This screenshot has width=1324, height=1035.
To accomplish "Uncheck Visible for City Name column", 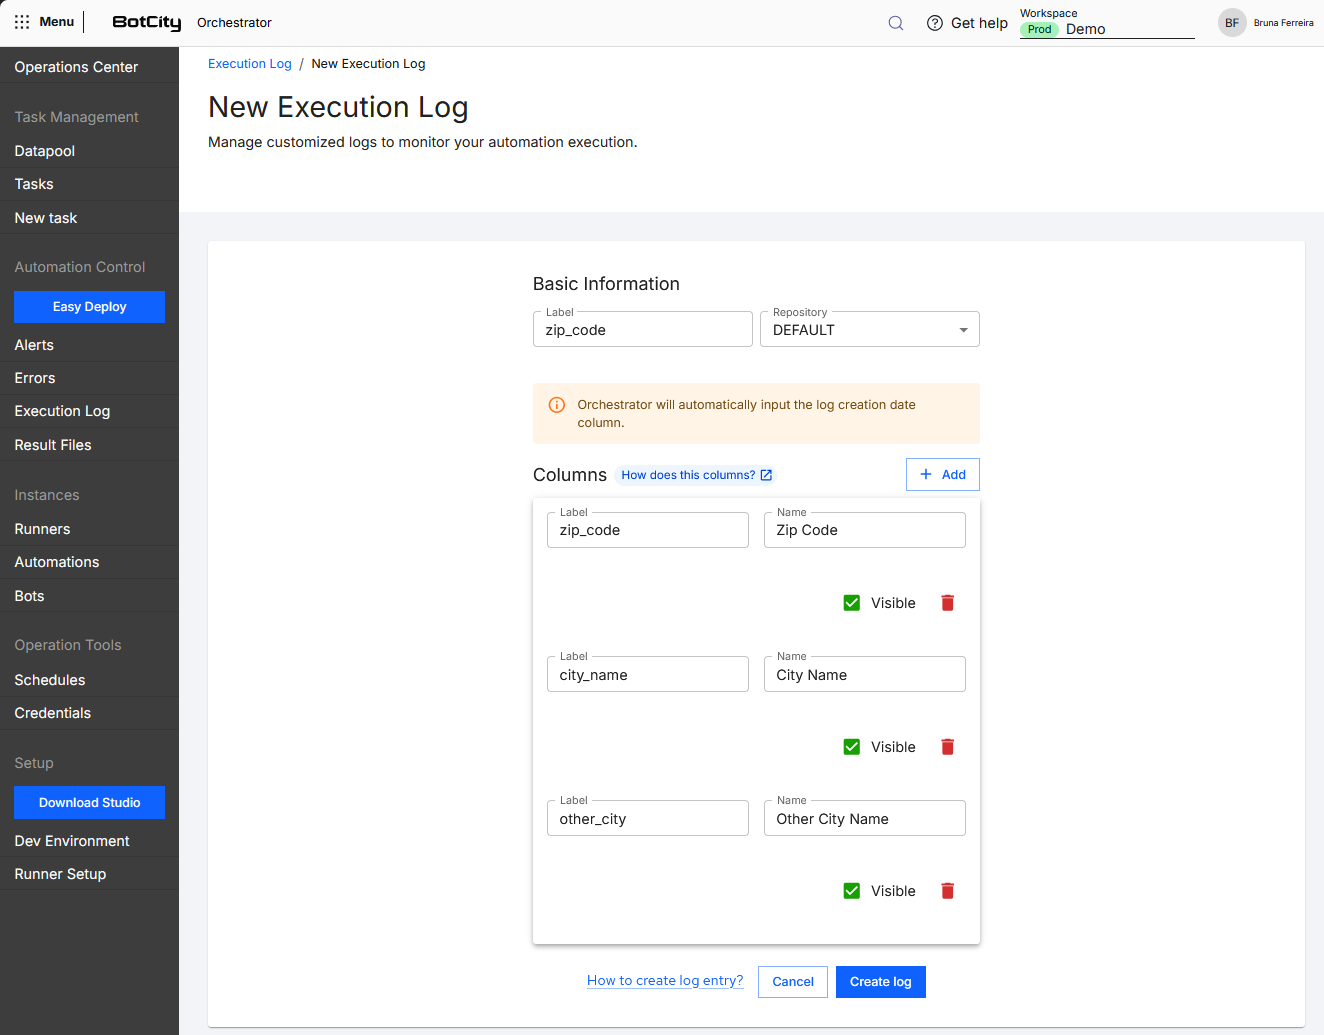I will (x=852, y=747).
